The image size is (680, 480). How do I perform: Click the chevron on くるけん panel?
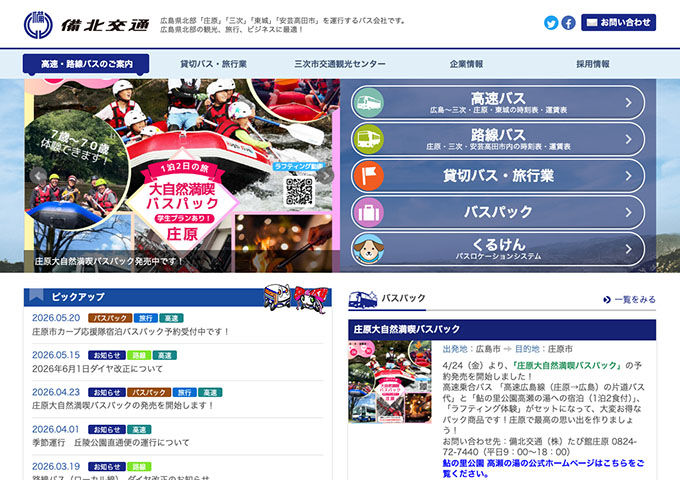[628, 249]
